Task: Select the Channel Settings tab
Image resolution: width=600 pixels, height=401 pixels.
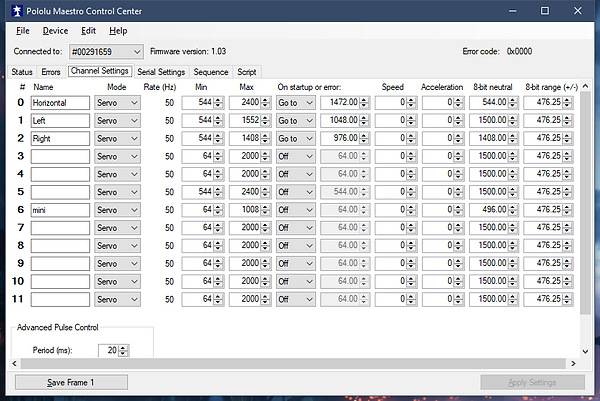Action: (99, 71)
